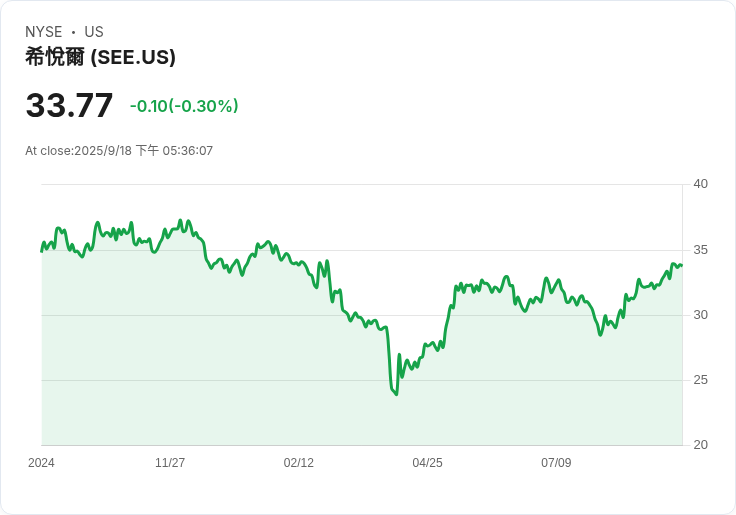
Task: Click the leftmost start of the price line
Action: tap(42, 250)
